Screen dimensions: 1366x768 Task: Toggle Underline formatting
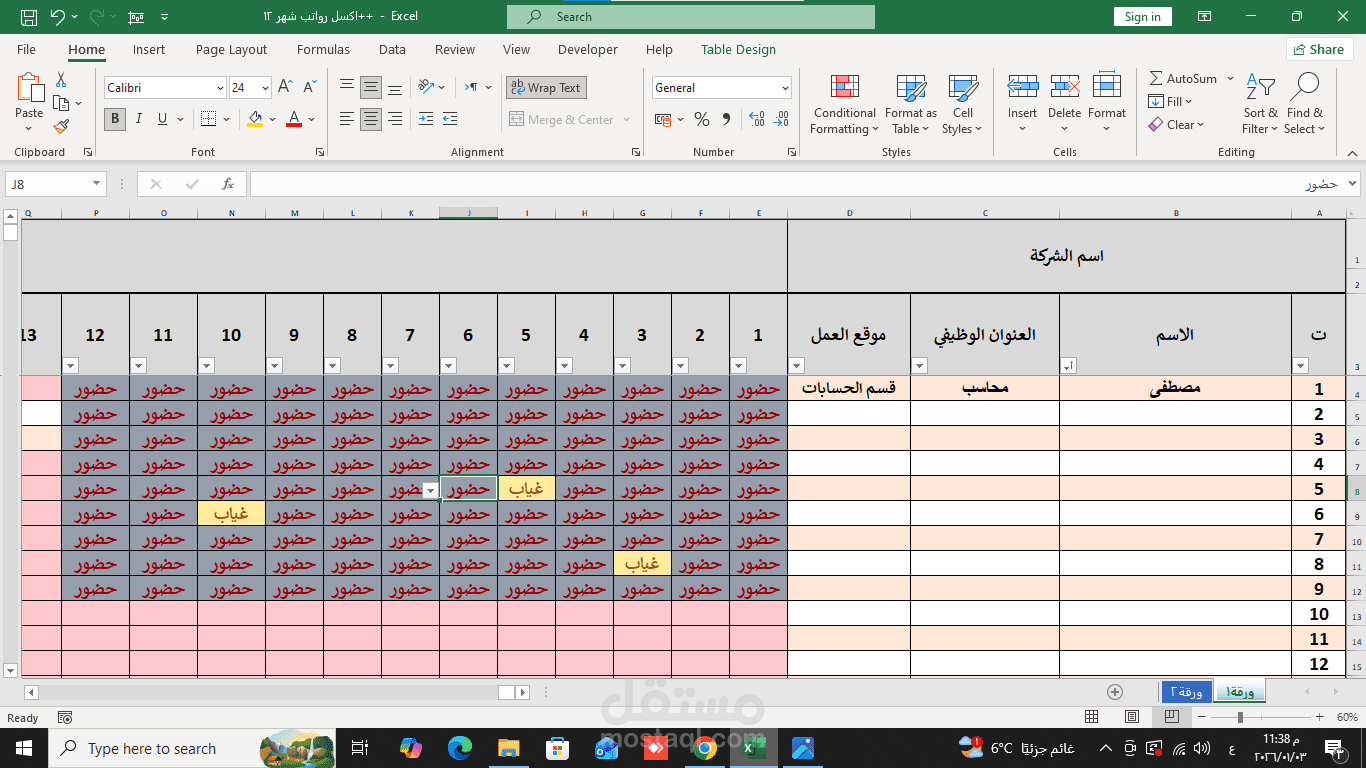tap(160, 118)
